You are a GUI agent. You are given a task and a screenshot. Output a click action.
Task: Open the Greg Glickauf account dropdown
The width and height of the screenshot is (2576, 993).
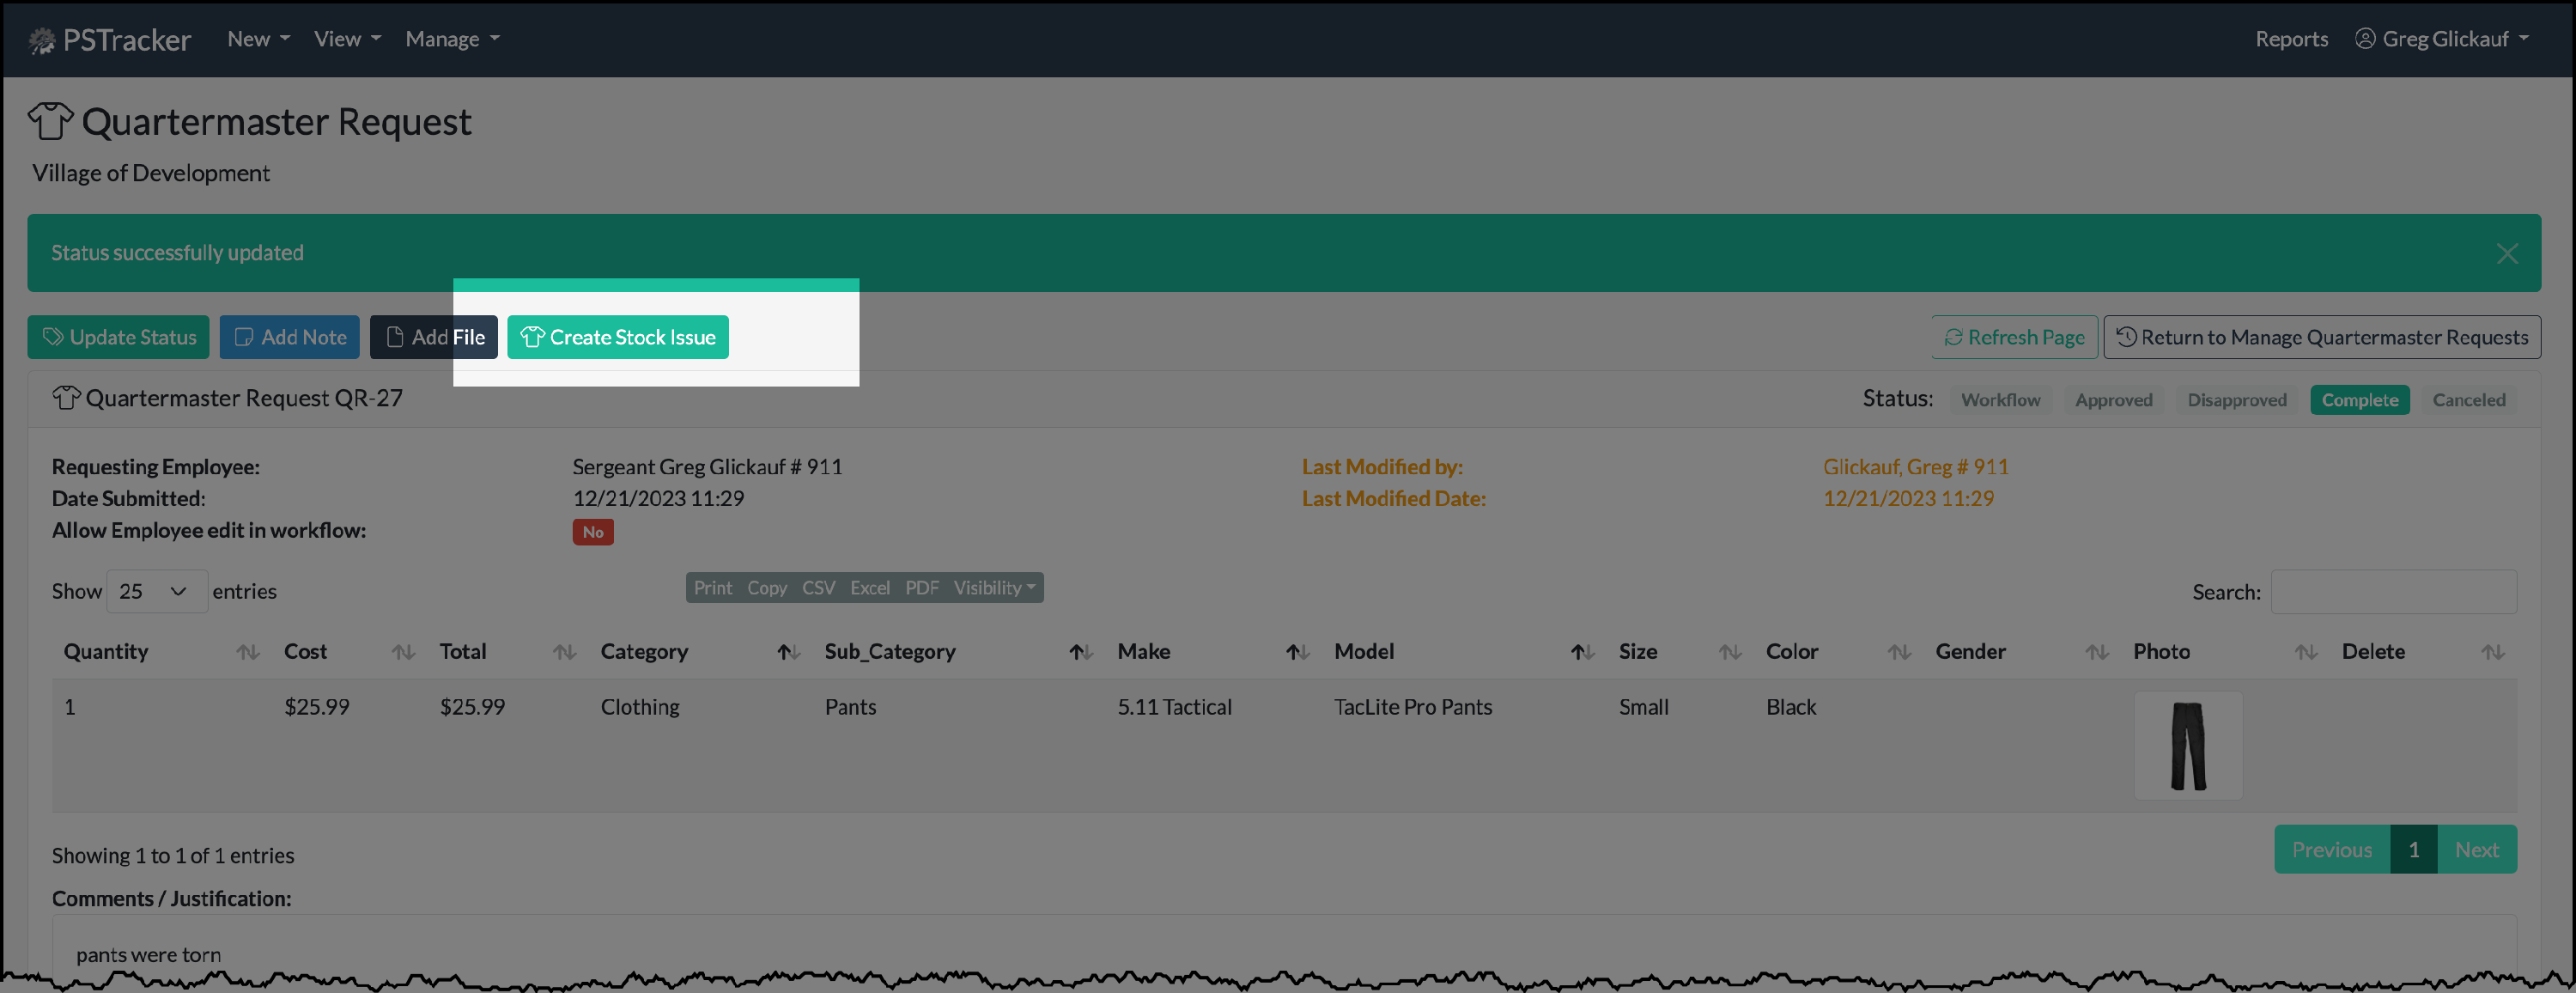pos(2446,39)
